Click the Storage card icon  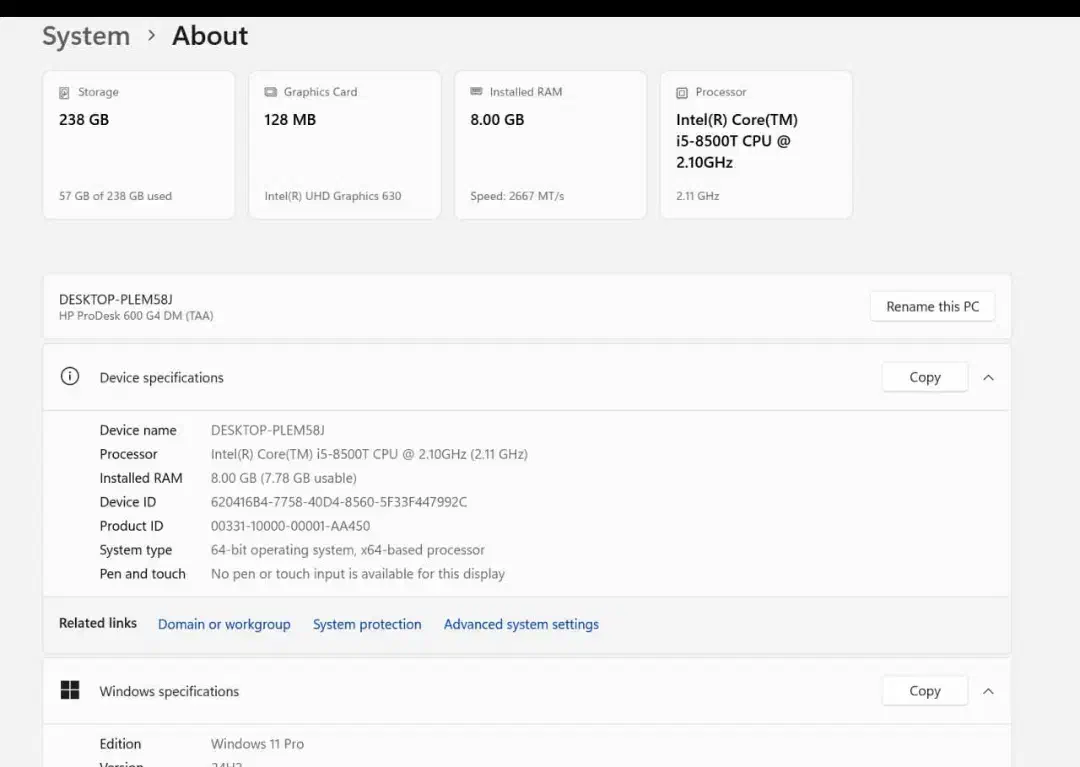pyautogui.click(x=65, y=92)
